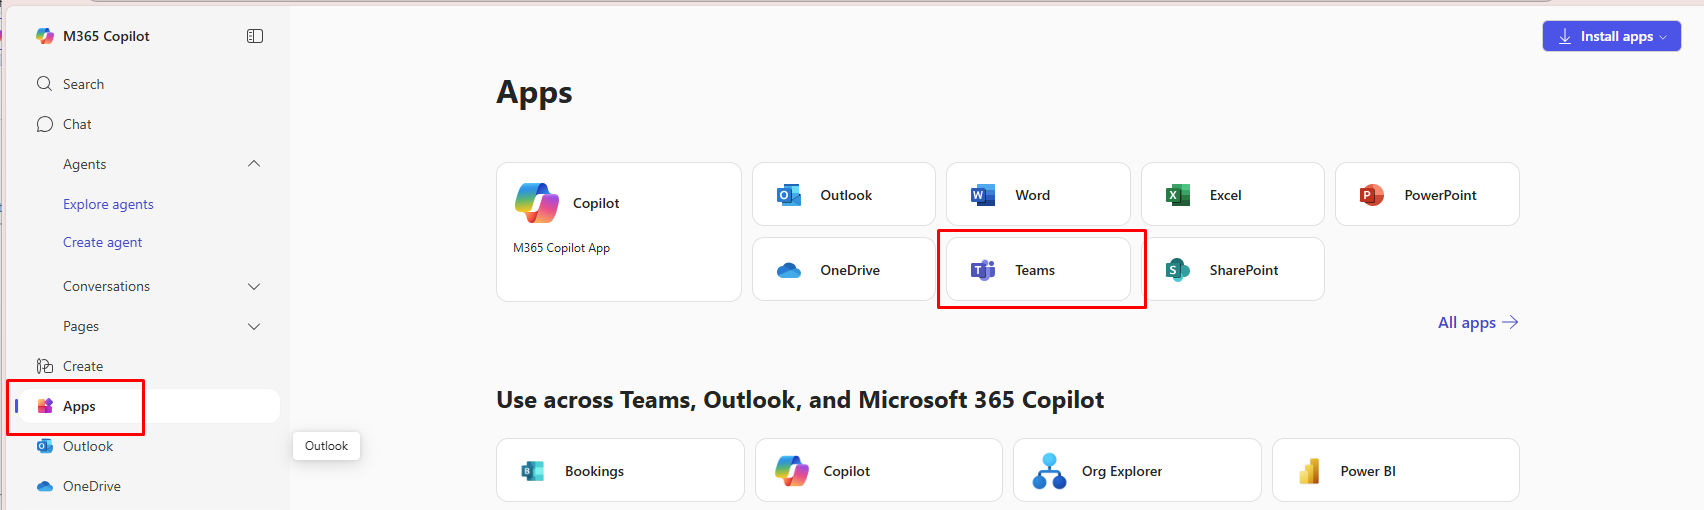This screenshot has width=1704, height=510.
Task: Expand the Conversations section
Action: [254, 287]
